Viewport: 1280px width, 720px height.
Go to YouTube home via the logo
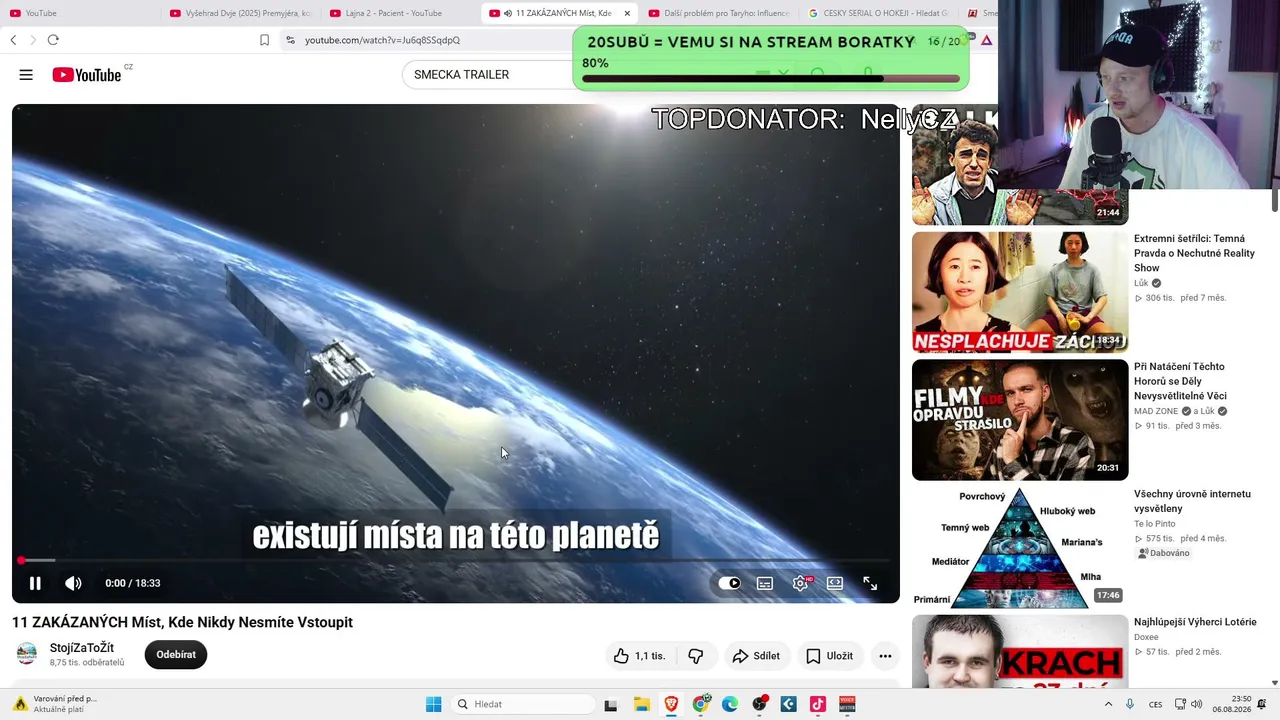tap(87, 75)
